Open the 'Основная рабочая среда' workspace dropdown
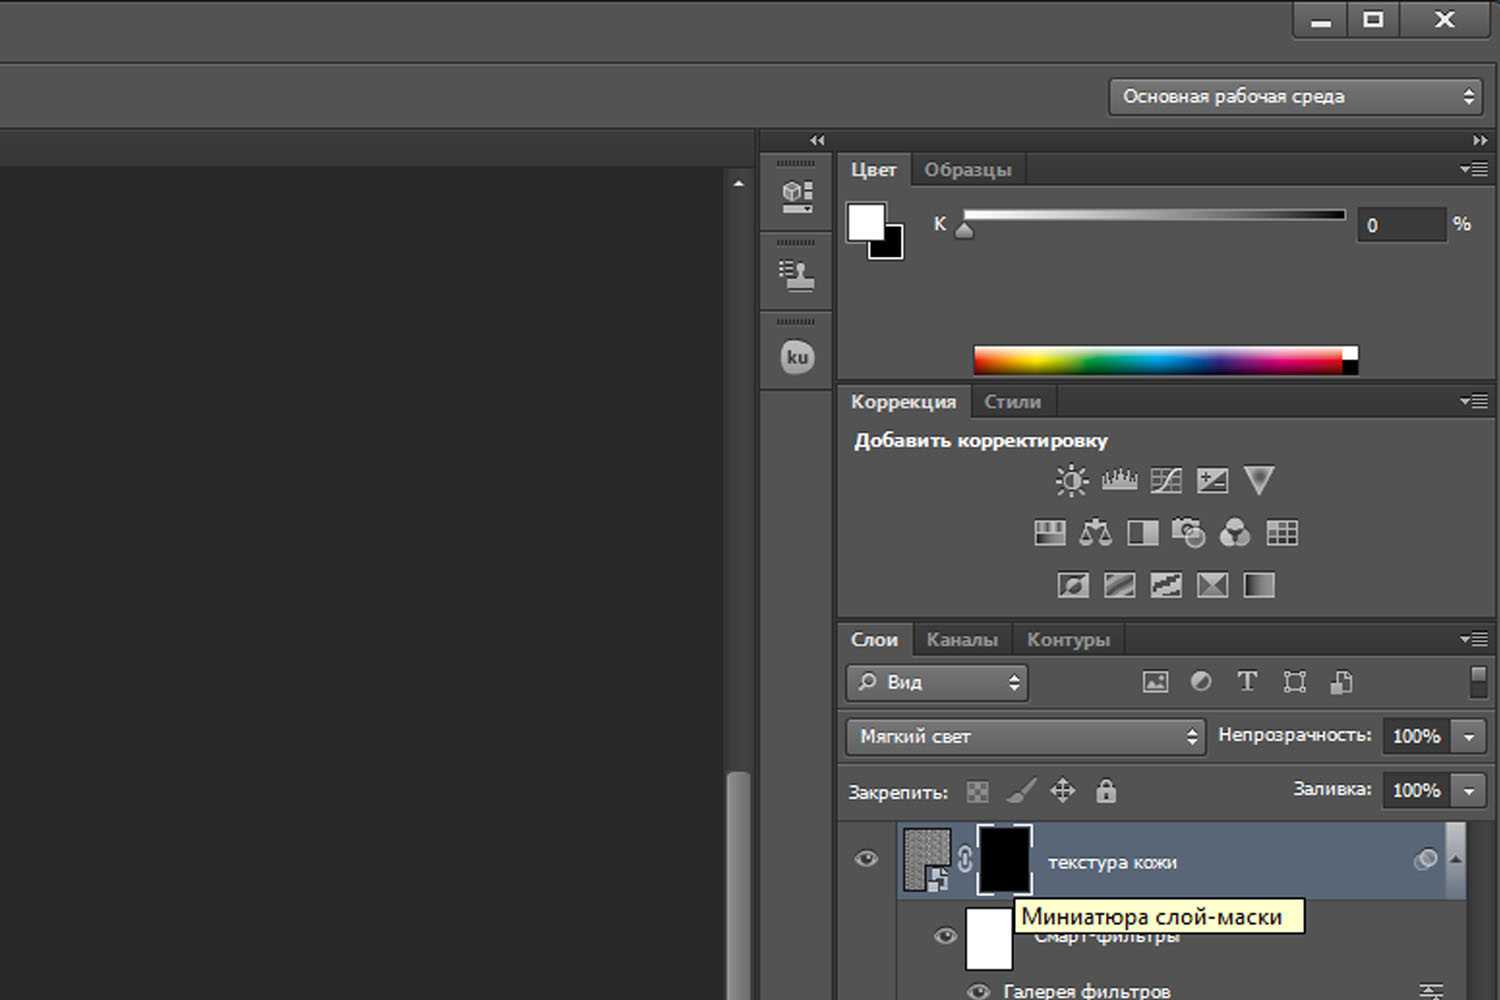 click(1295, 97)
